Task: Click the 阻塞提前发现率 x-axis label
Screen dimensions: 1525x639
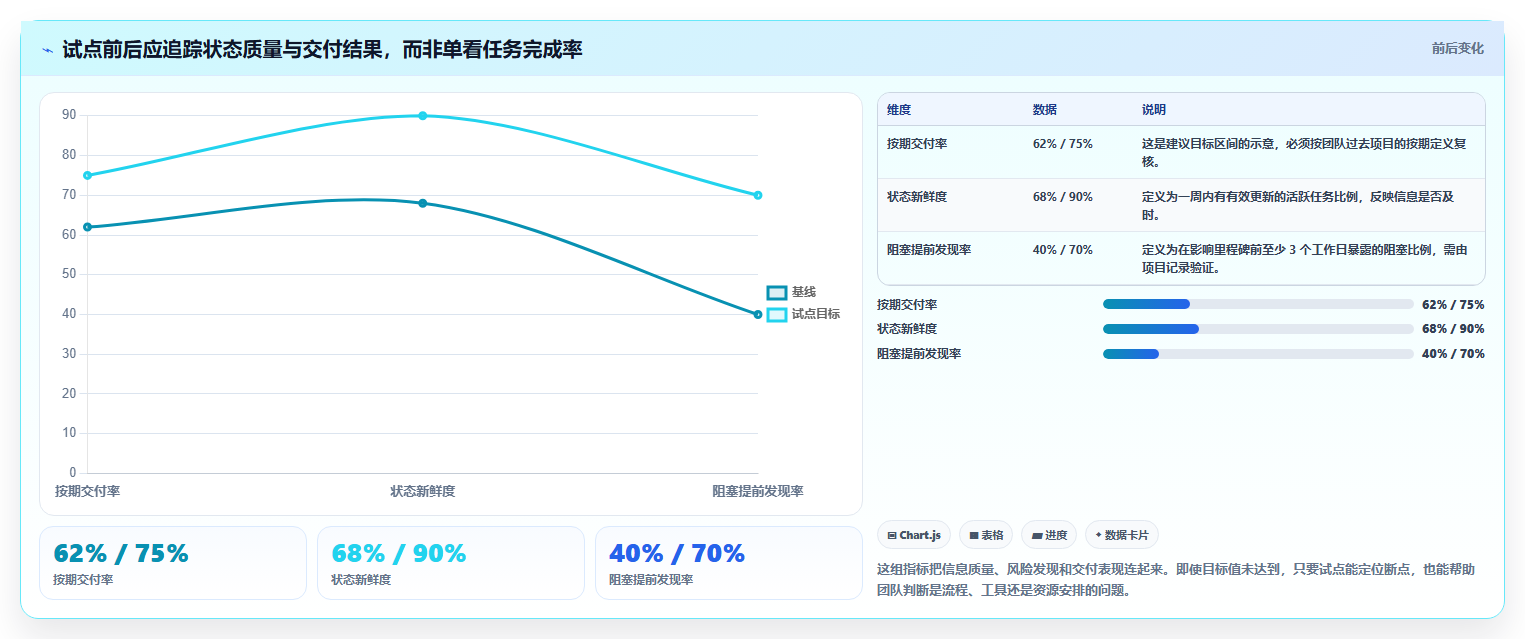Action: 758,491
